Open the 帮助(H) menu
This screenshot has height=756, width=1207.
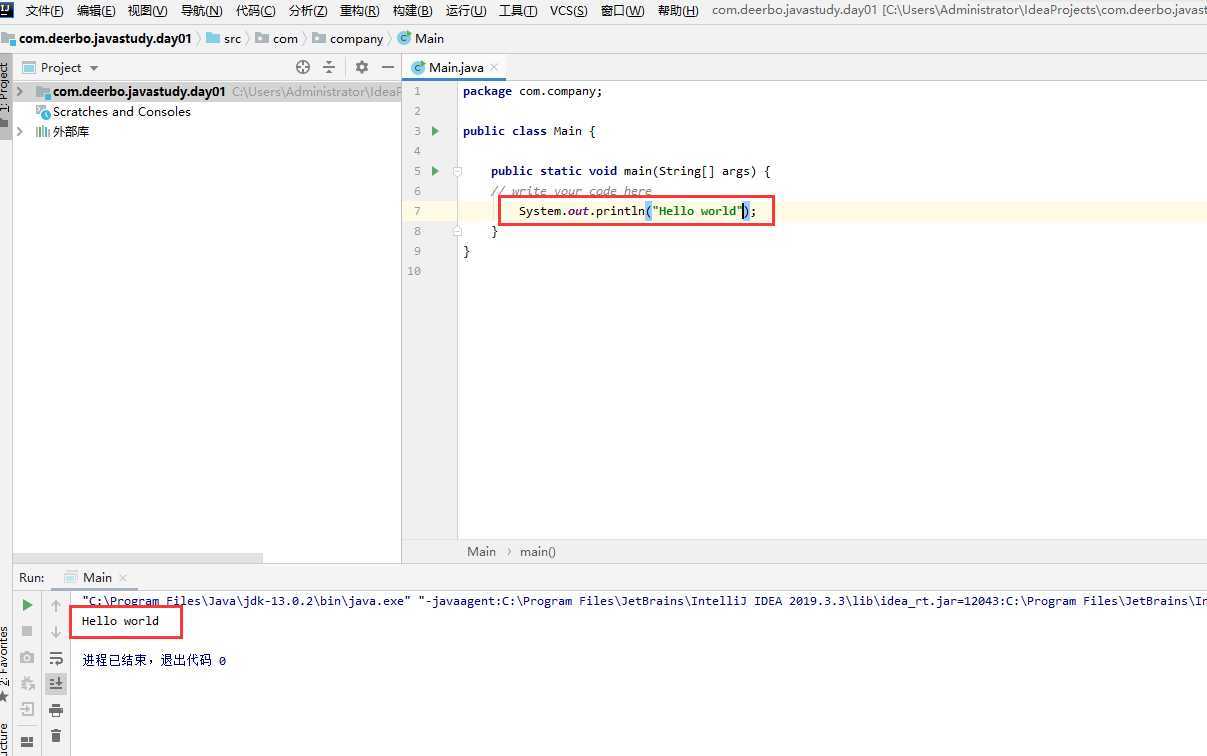[x=678, y=11]
